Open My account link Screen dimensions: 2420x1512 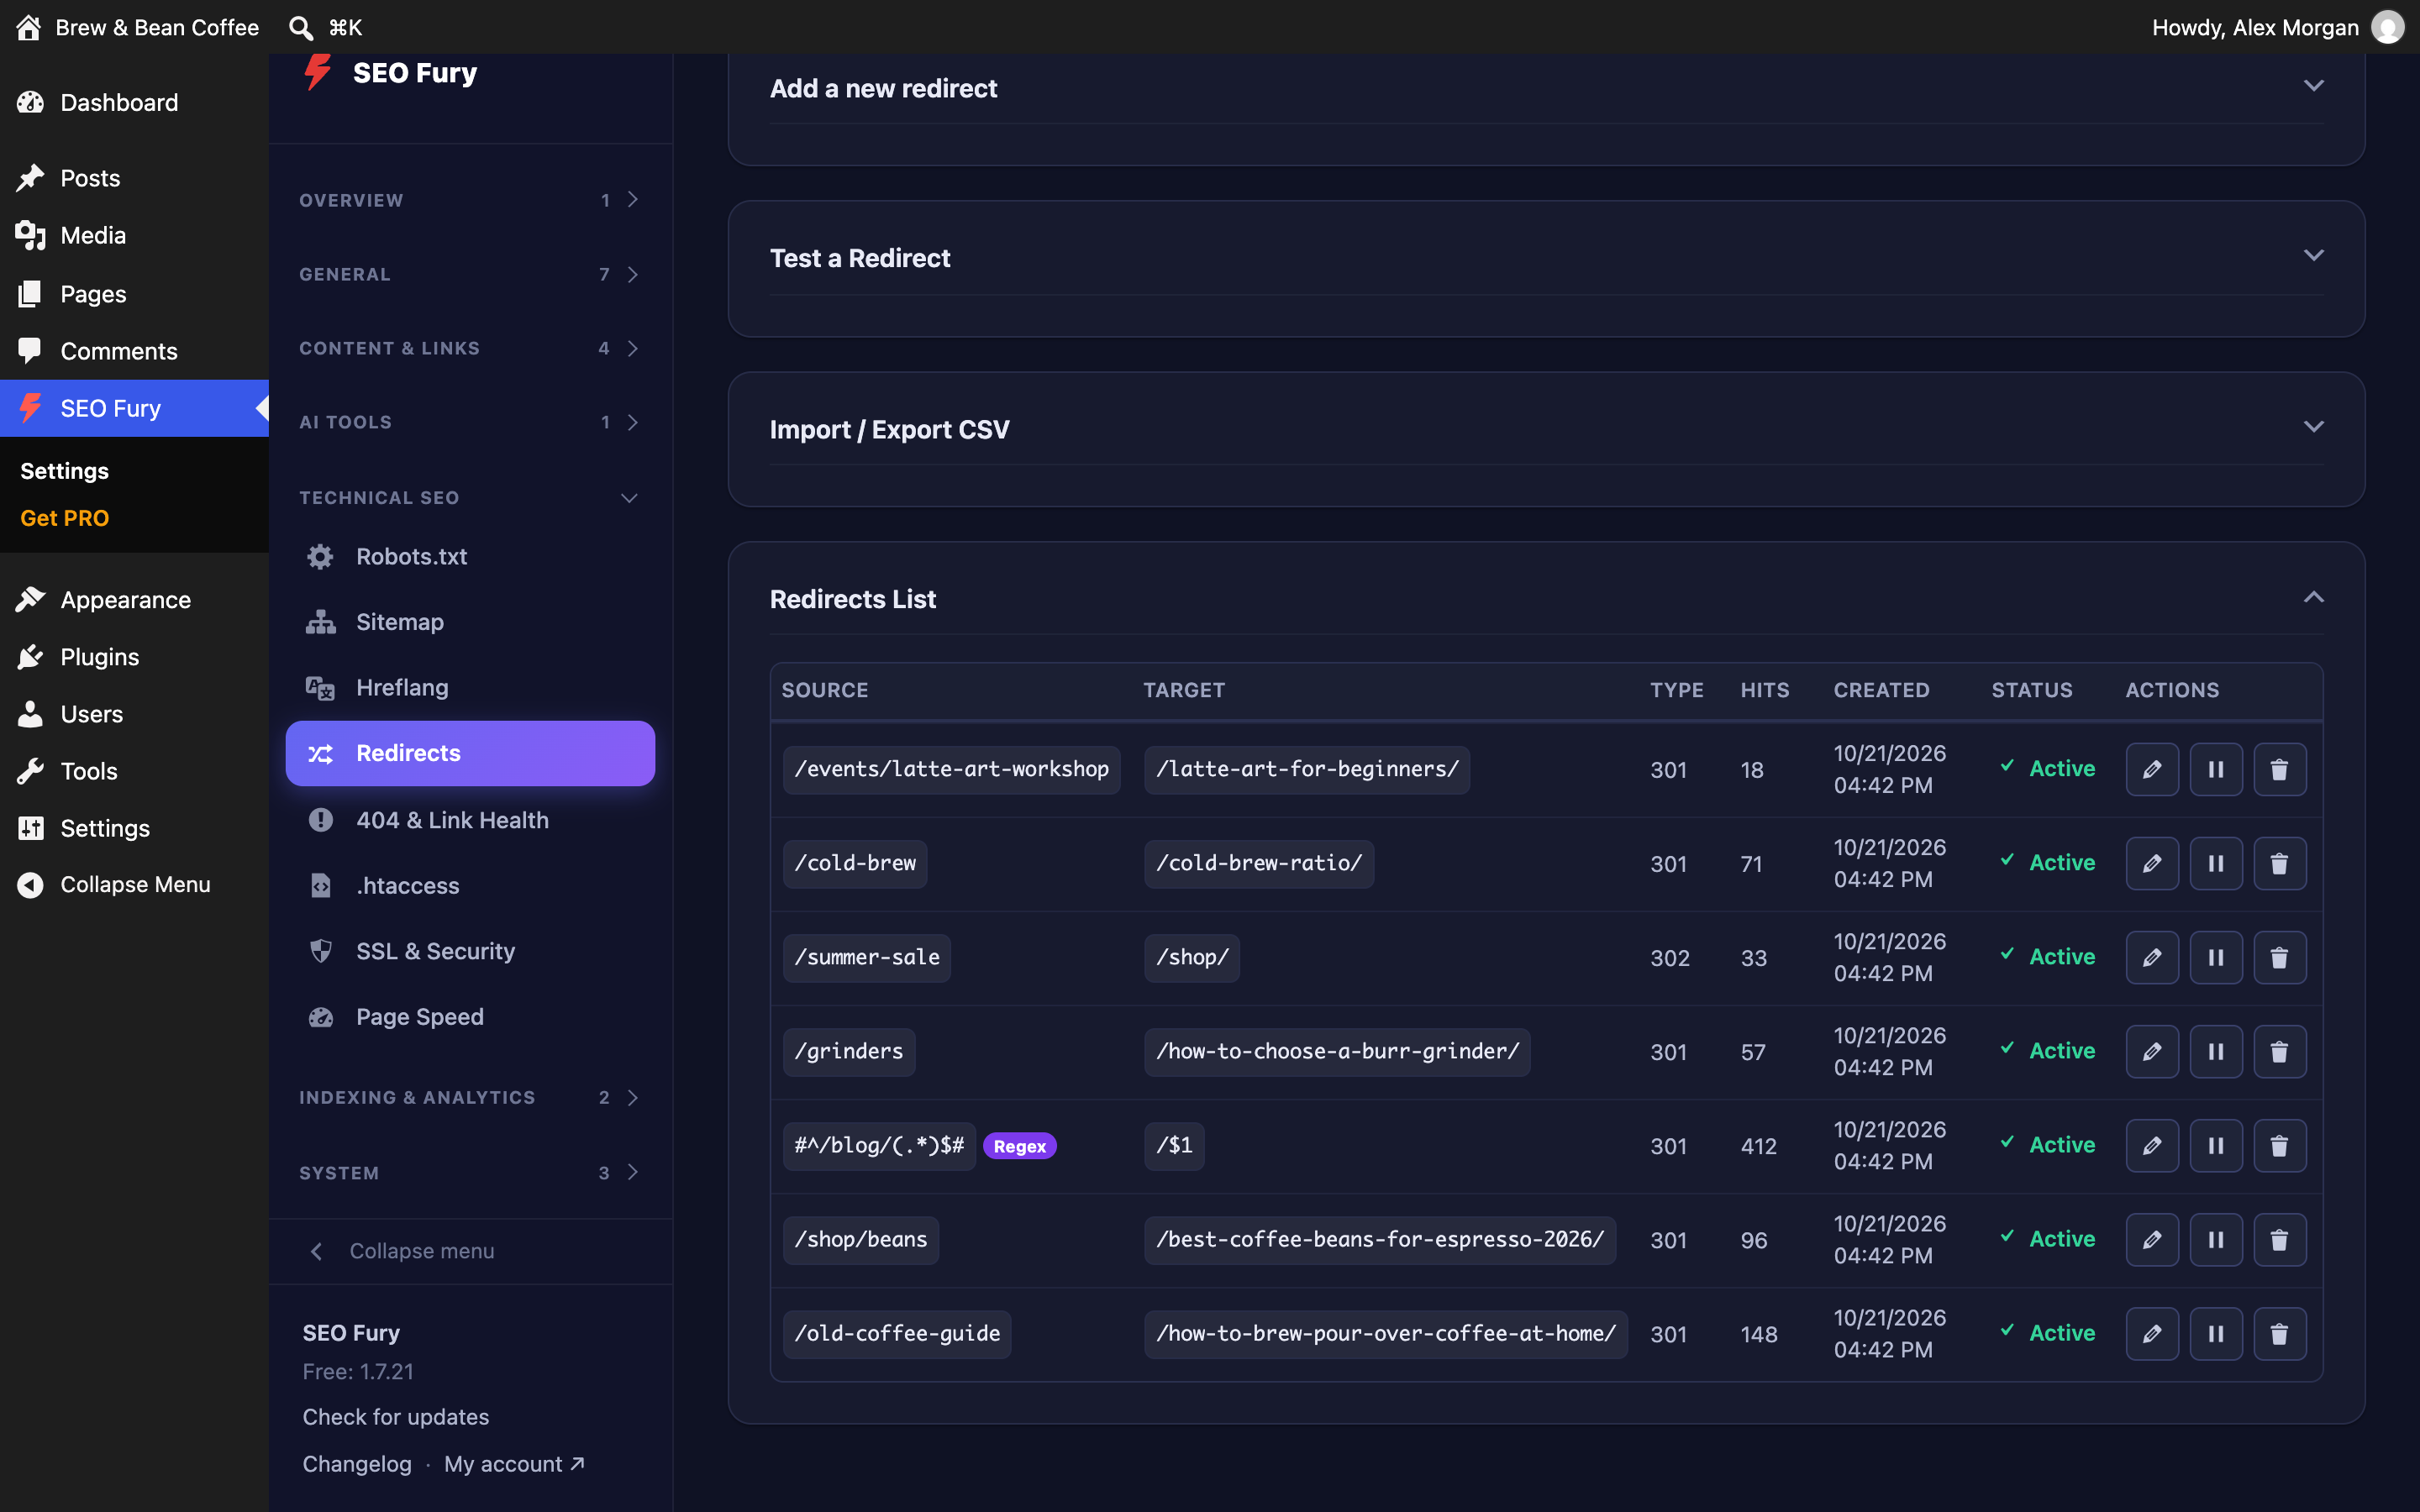click(x=514, y=1464)
